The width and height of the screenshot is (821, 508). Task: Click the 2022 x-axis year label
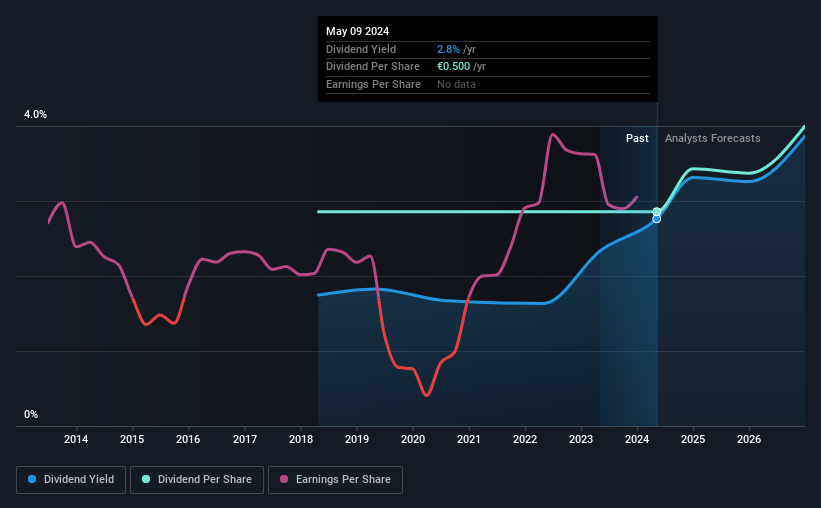[x=525, y=439]
